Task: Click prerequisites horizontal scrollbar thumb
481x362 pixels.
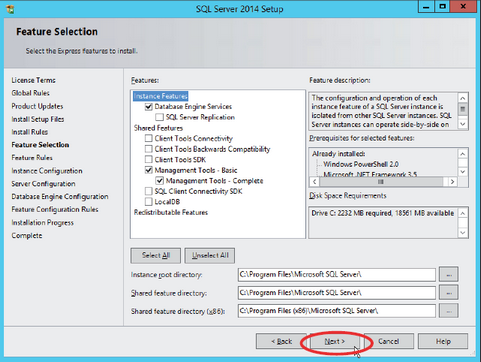Action: pos(381,182)
